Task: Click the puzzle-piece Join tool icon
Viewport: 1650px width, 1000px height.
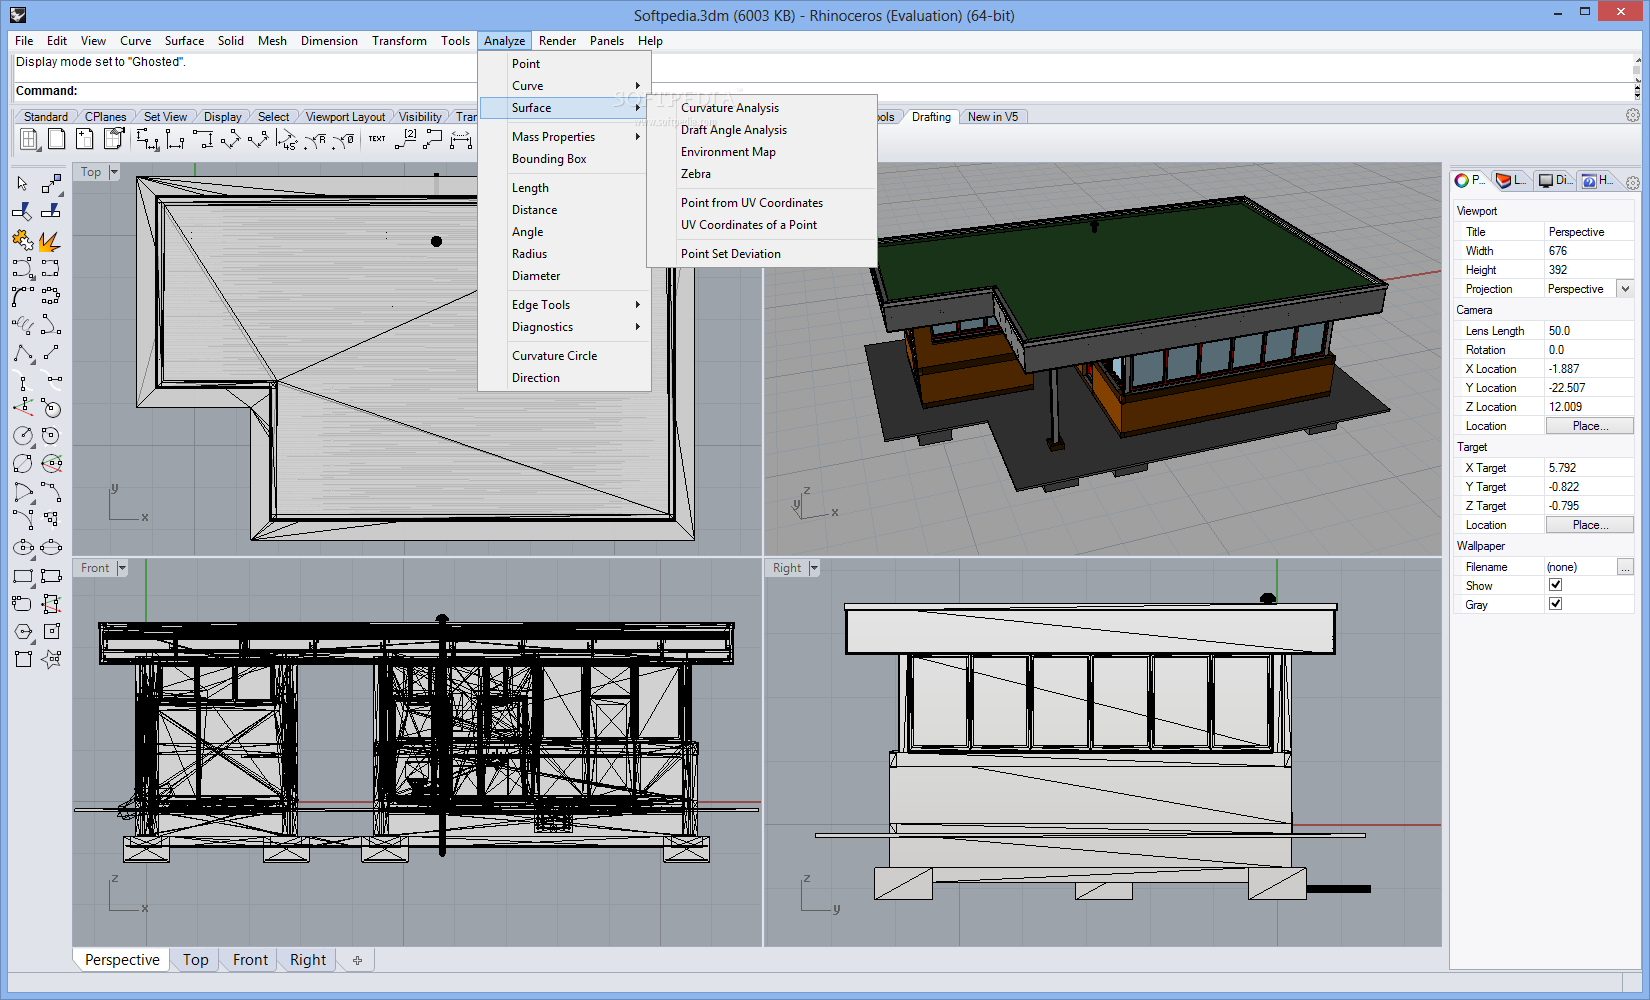Action: 23,240
